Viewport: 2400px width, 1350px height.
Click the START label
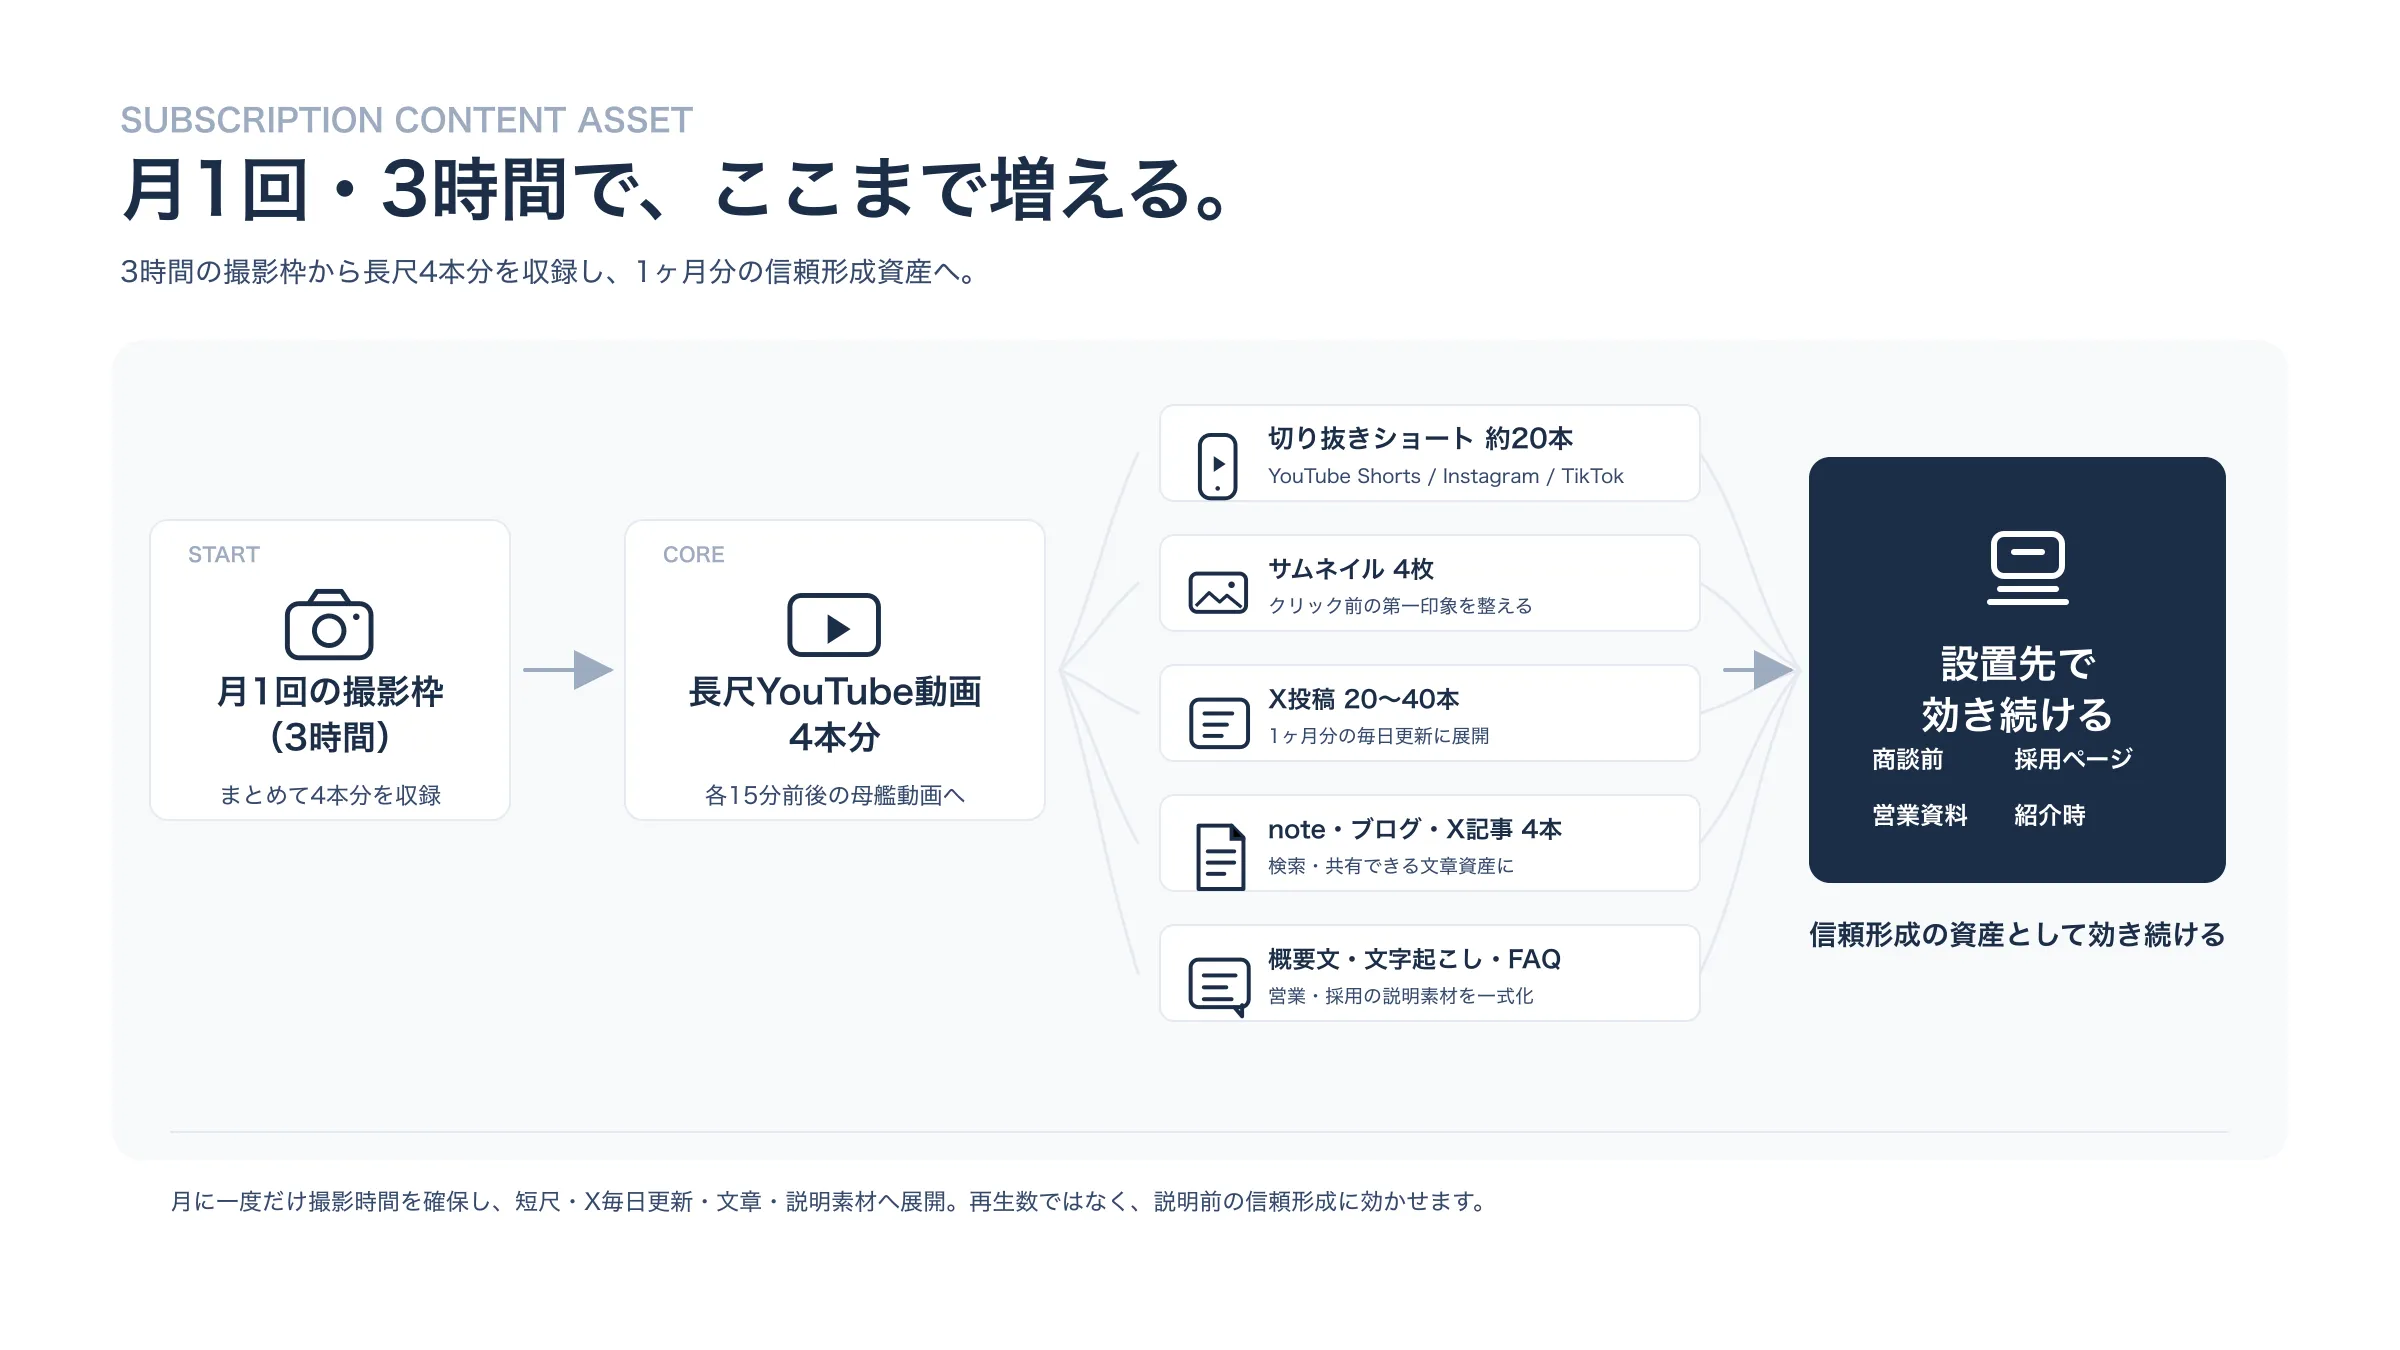click(x=224, y=555)
